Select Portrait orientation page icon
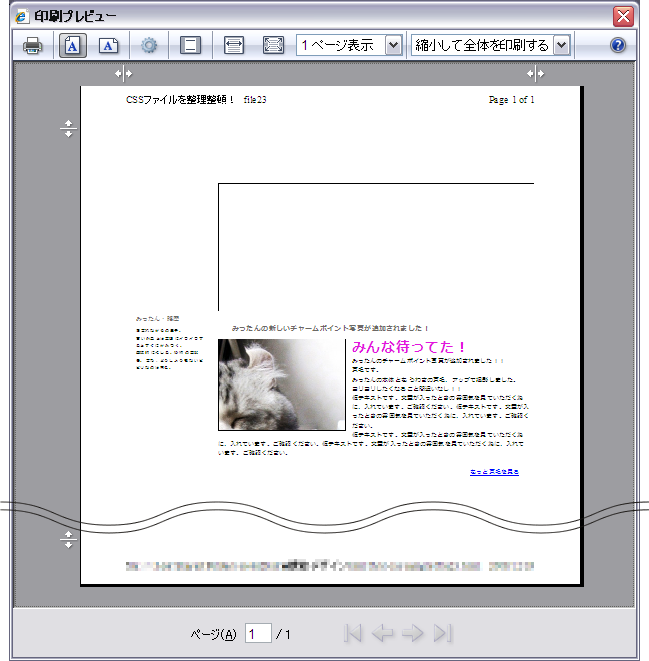649x661 pixels. click(72, 45)
